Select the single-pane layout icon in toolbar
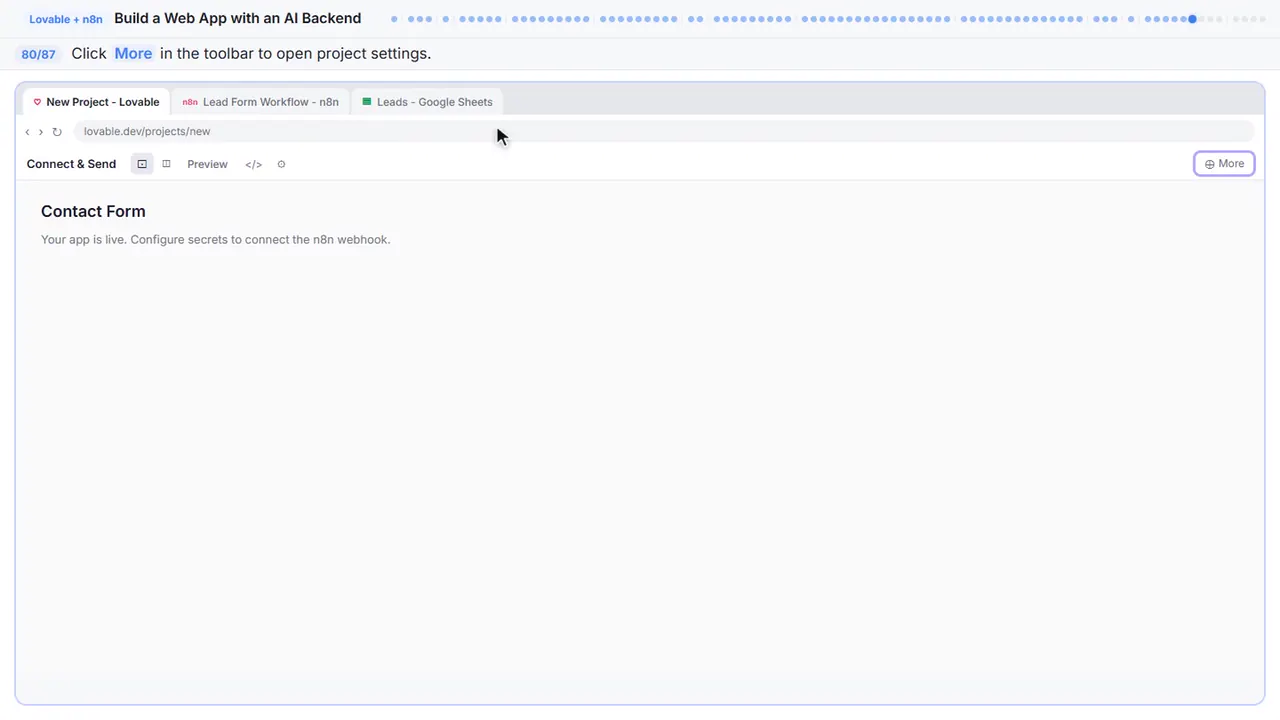This screenshot has width=1280, height=720. tap(142, 164)
